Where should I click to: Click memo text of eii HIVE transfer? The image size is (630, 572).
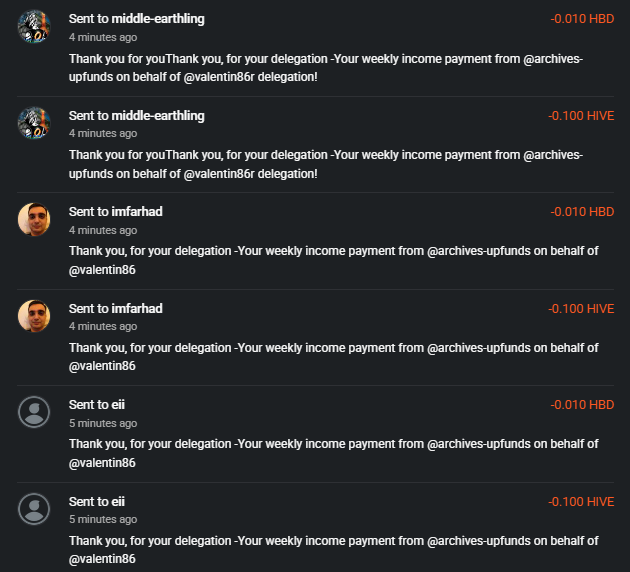pos(333,550)
